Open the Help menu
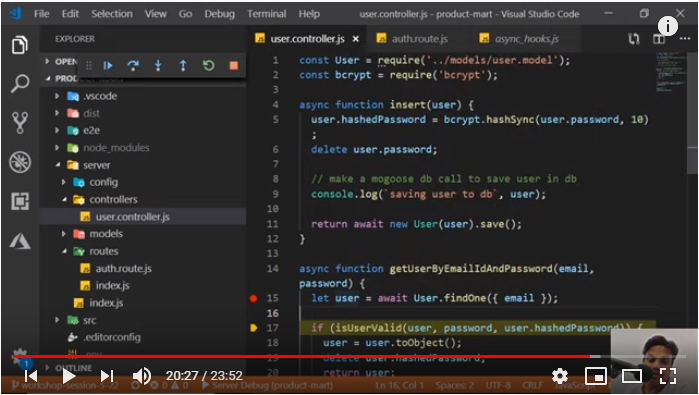The image size is (699, 395). click(309, 14)
